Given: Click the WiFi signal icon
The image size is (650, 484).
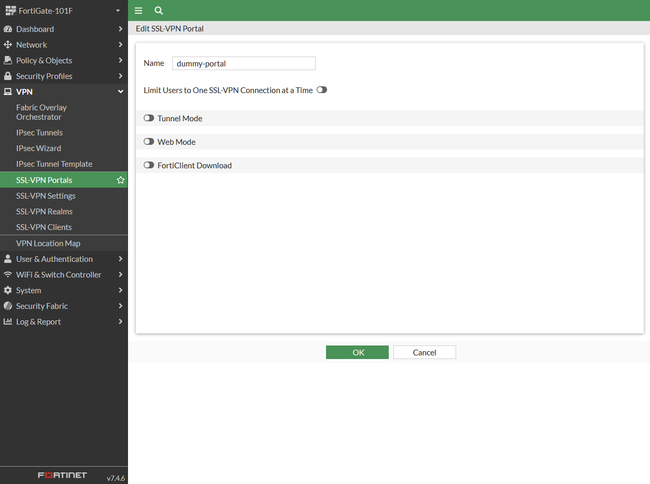Looking at the screenshot, I should tap(7, 275).
